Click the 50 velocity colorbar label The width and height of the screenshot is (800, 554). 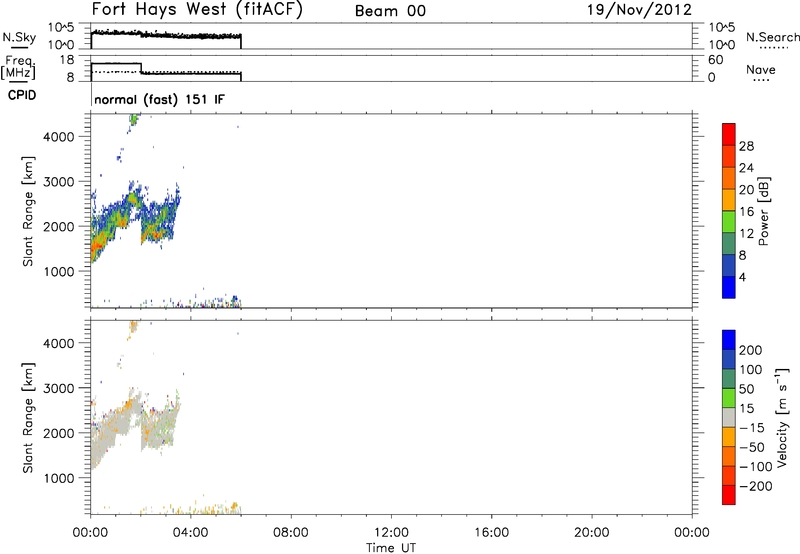click(x=746, y=389)
